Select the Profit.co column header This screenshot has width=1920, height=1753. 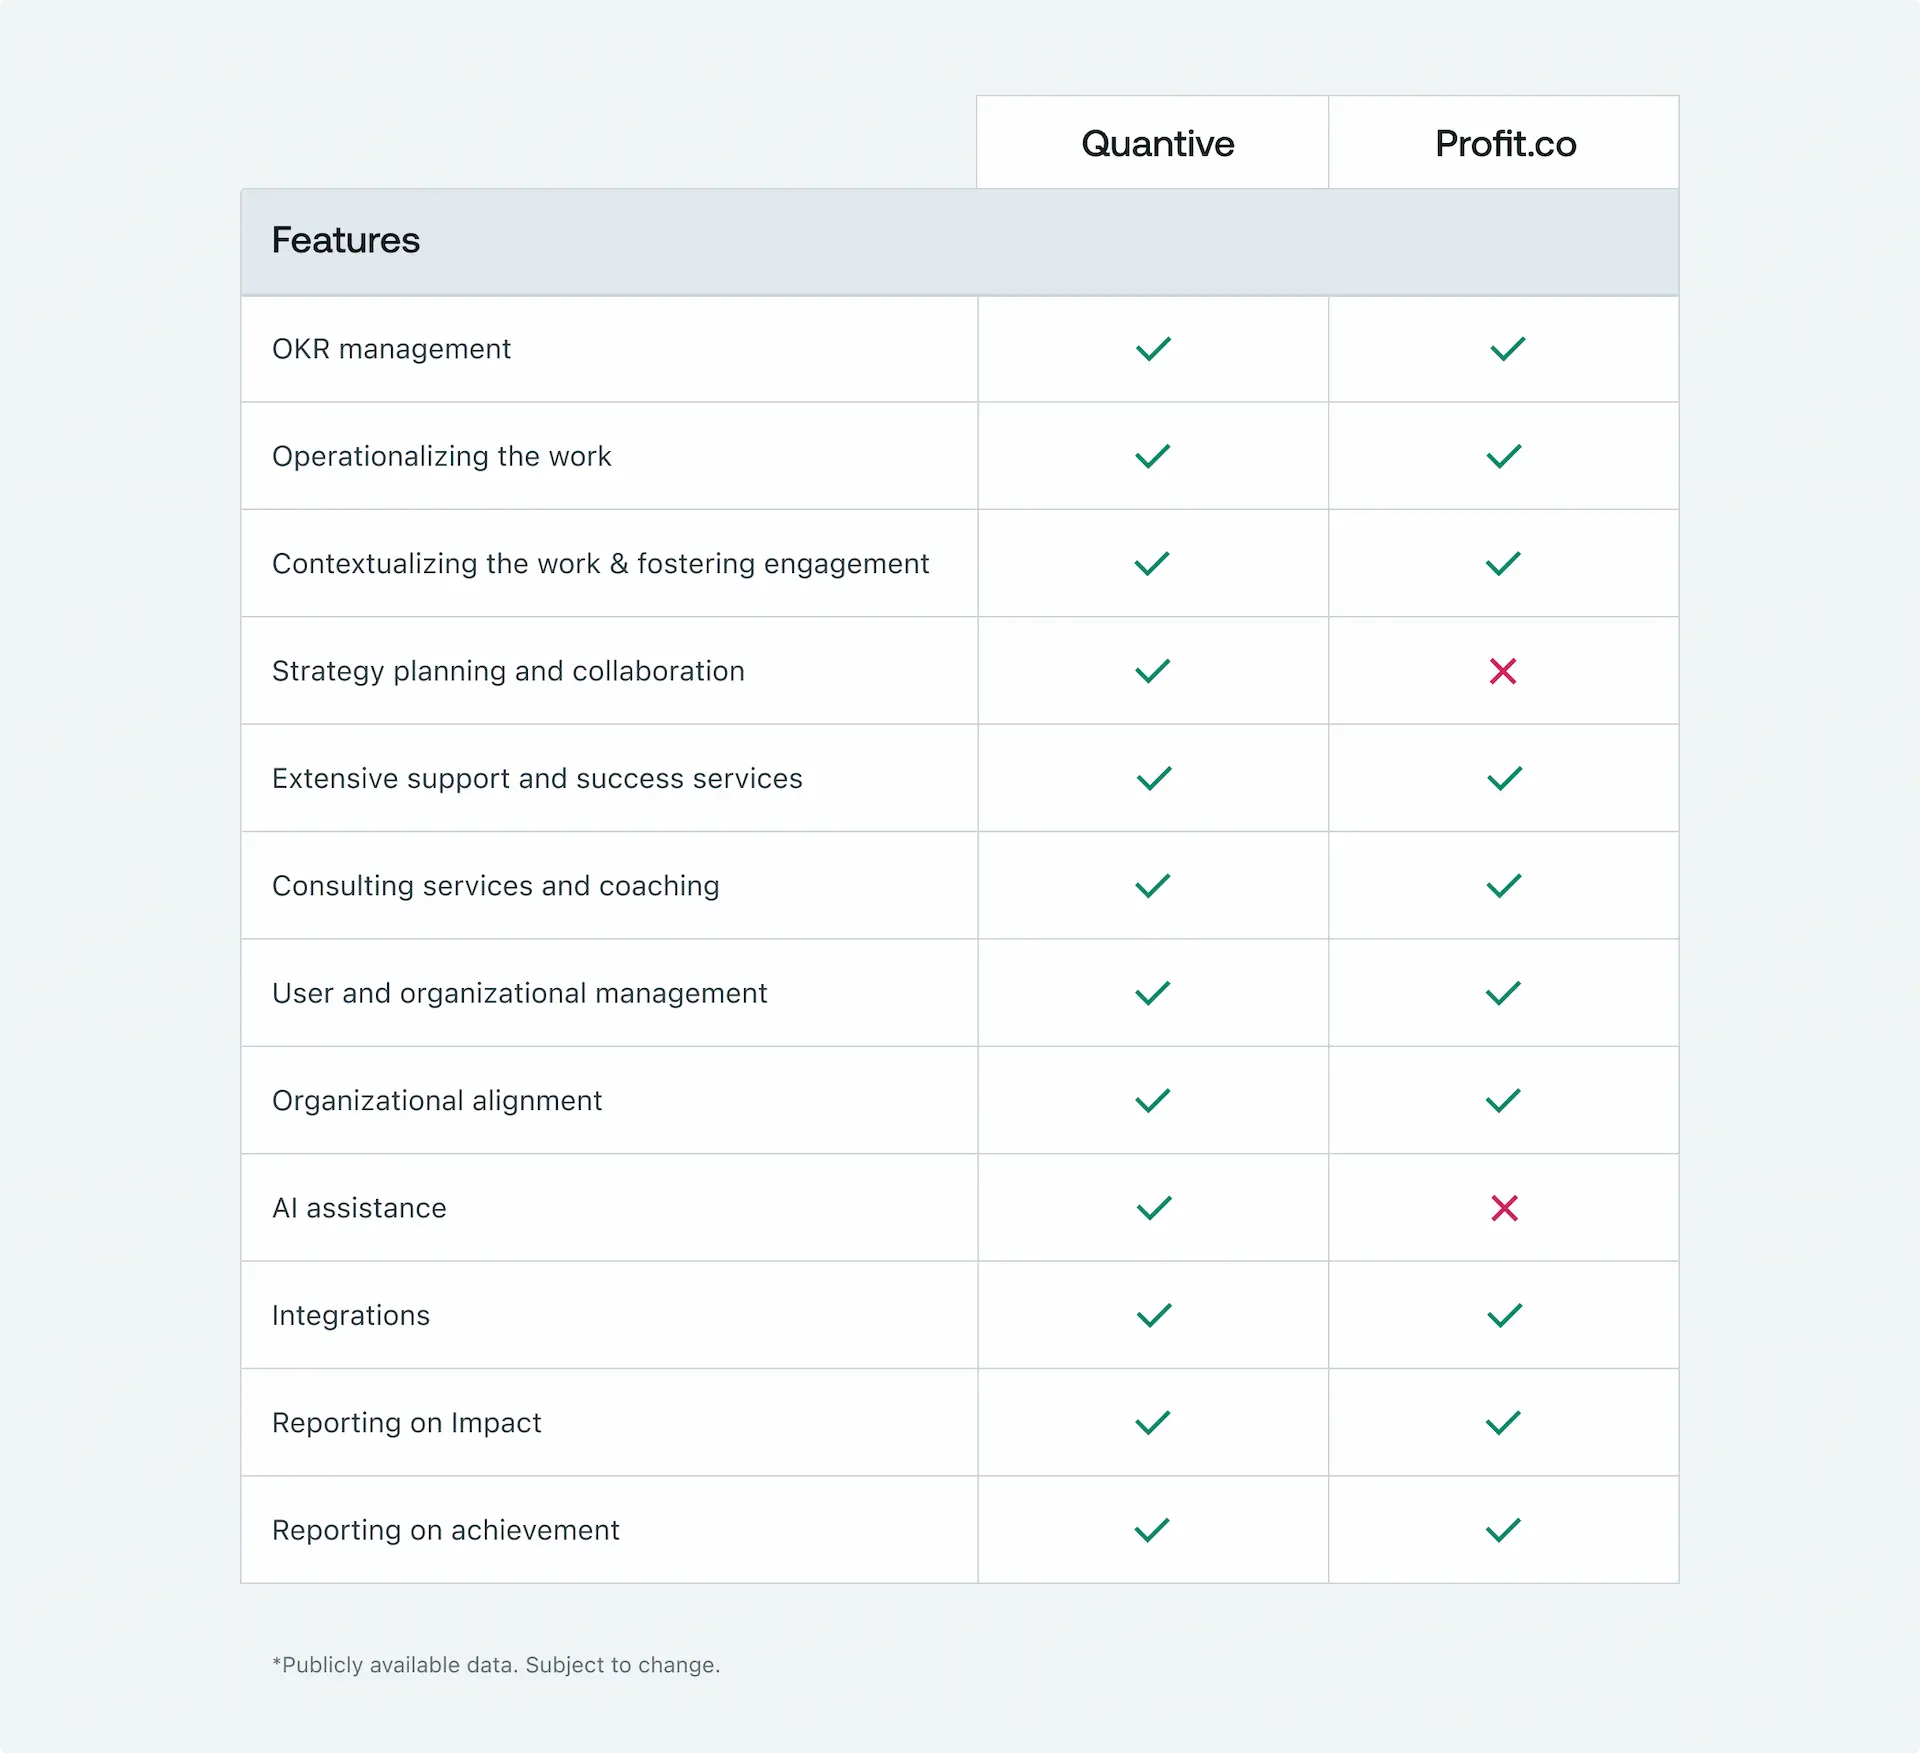click(1505, 144)
